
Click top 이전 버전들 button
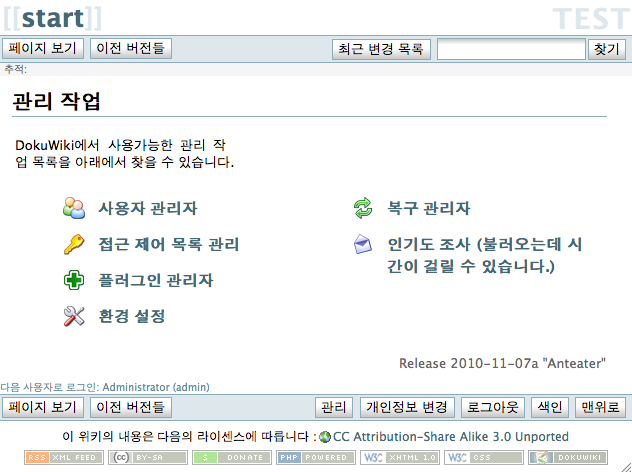tap(131, 48)
